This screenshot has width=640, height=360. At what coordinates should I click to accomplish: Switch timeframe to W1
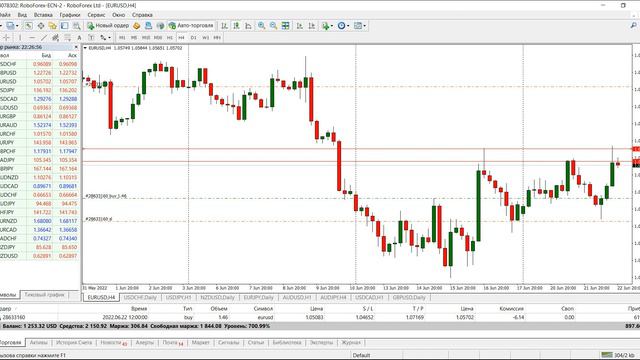click(x=205, y=38)
